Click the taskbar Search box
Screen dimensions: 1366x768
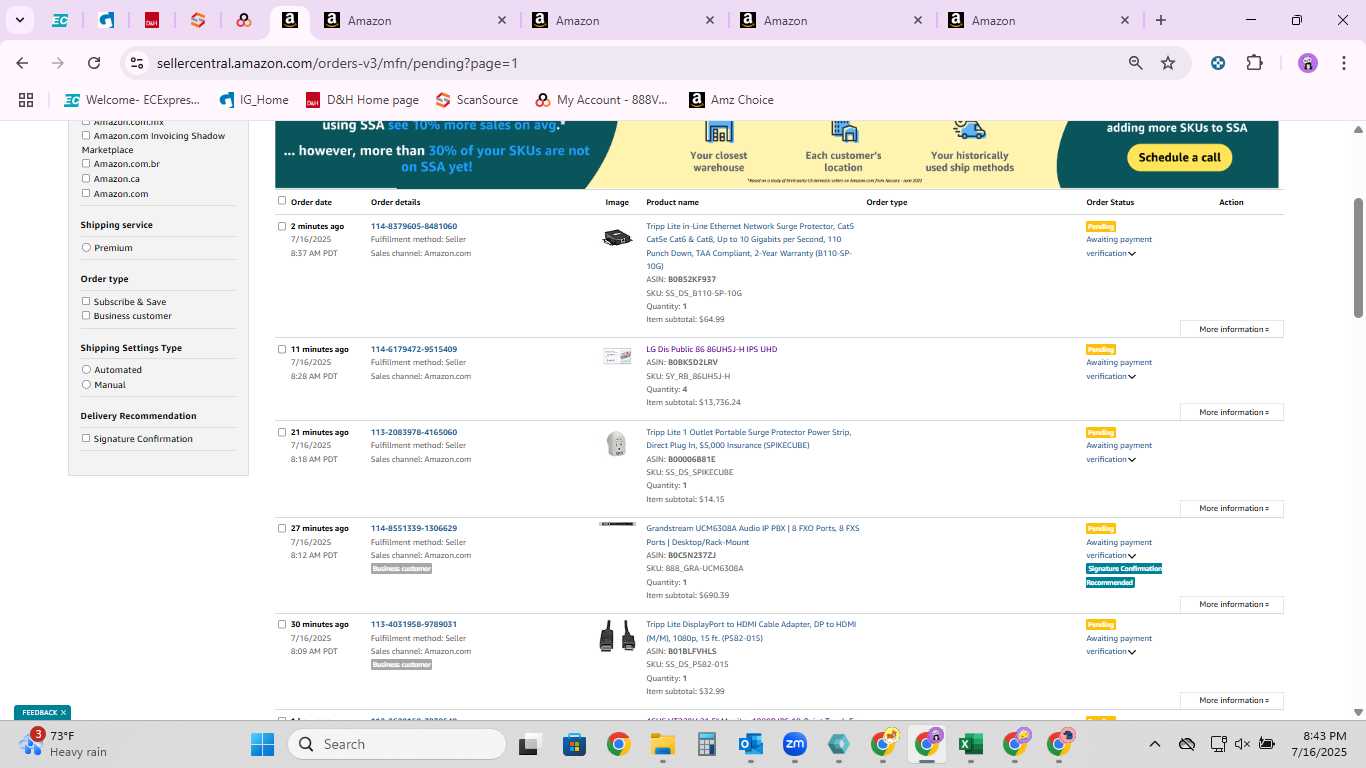[397, 744]
